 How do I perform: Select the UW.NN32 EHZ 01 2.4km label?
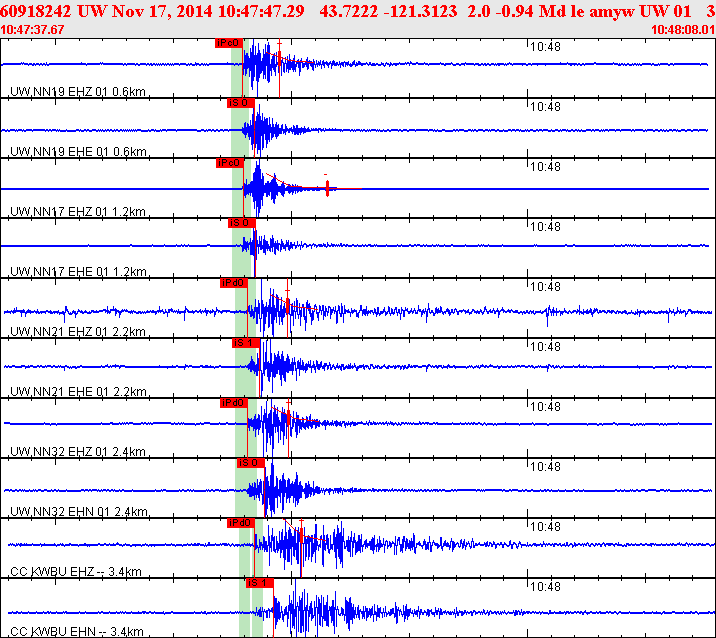[78, 451]
